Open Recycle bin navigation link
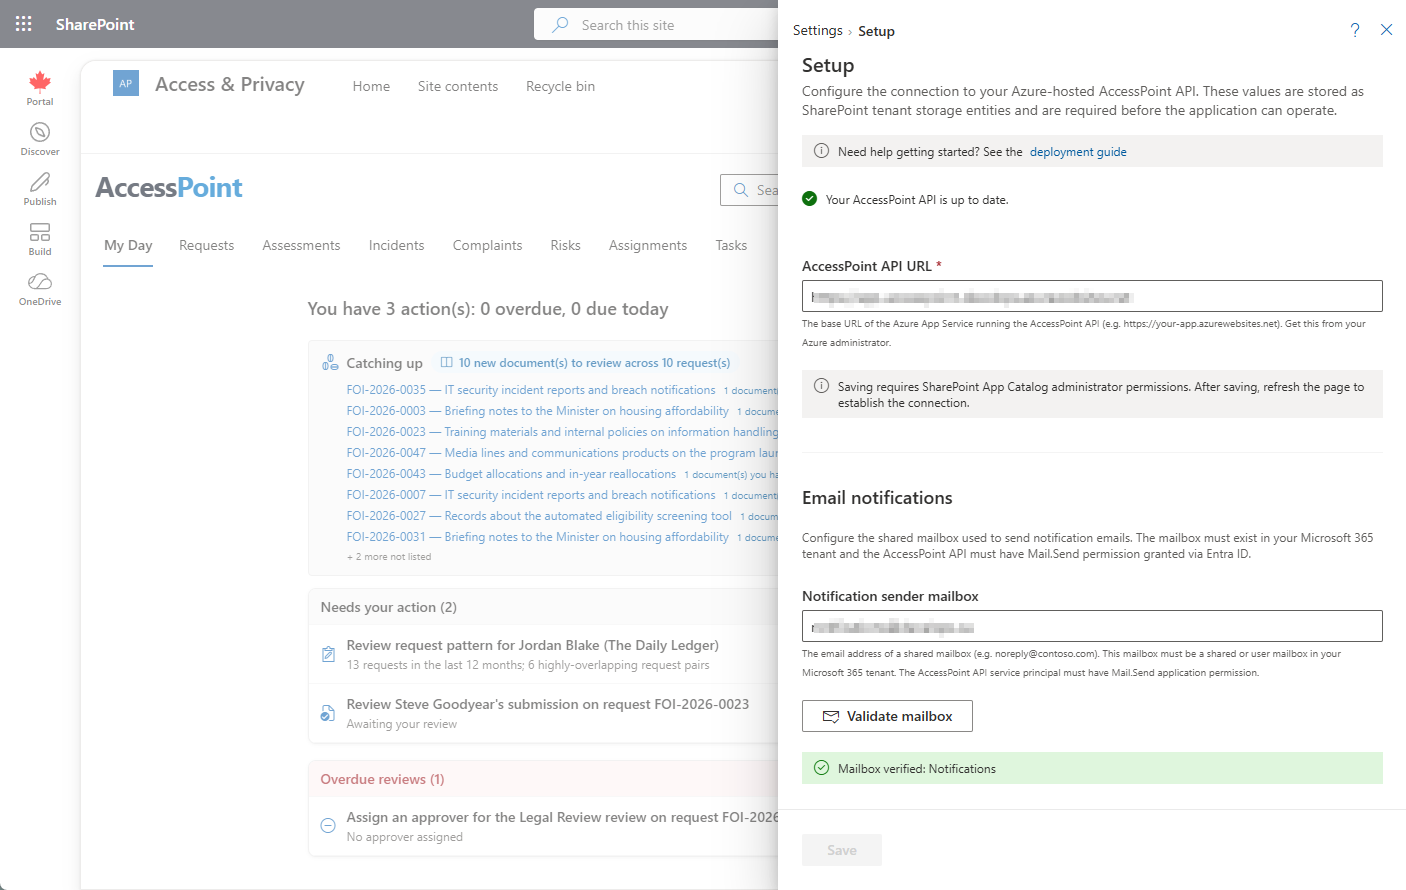Image resolution: width=1406 pixels, height=890 pixels. [560, 86]
